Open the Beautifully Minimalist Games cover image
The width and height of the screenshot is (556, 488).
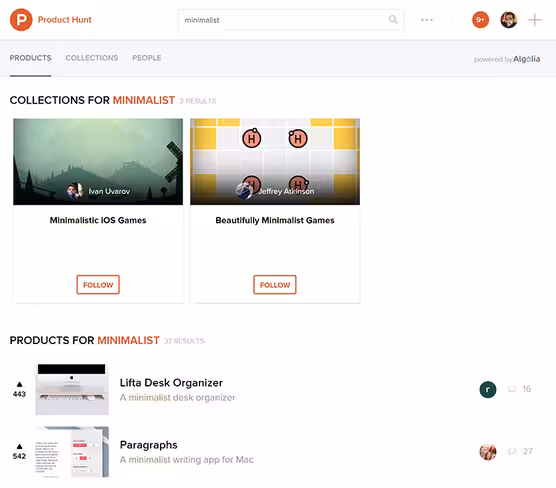pyautogui.click(x=275, y=162)
